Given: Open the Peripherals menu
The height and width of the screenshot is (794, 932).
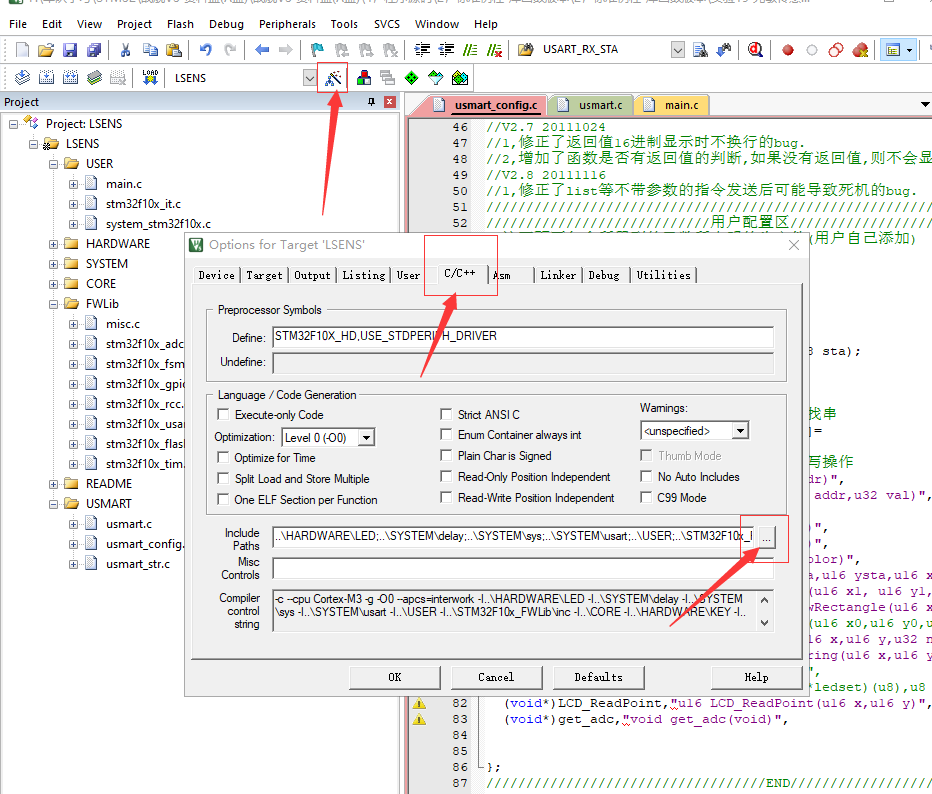Looking at the screenshot, I should [x=287, y=24].
